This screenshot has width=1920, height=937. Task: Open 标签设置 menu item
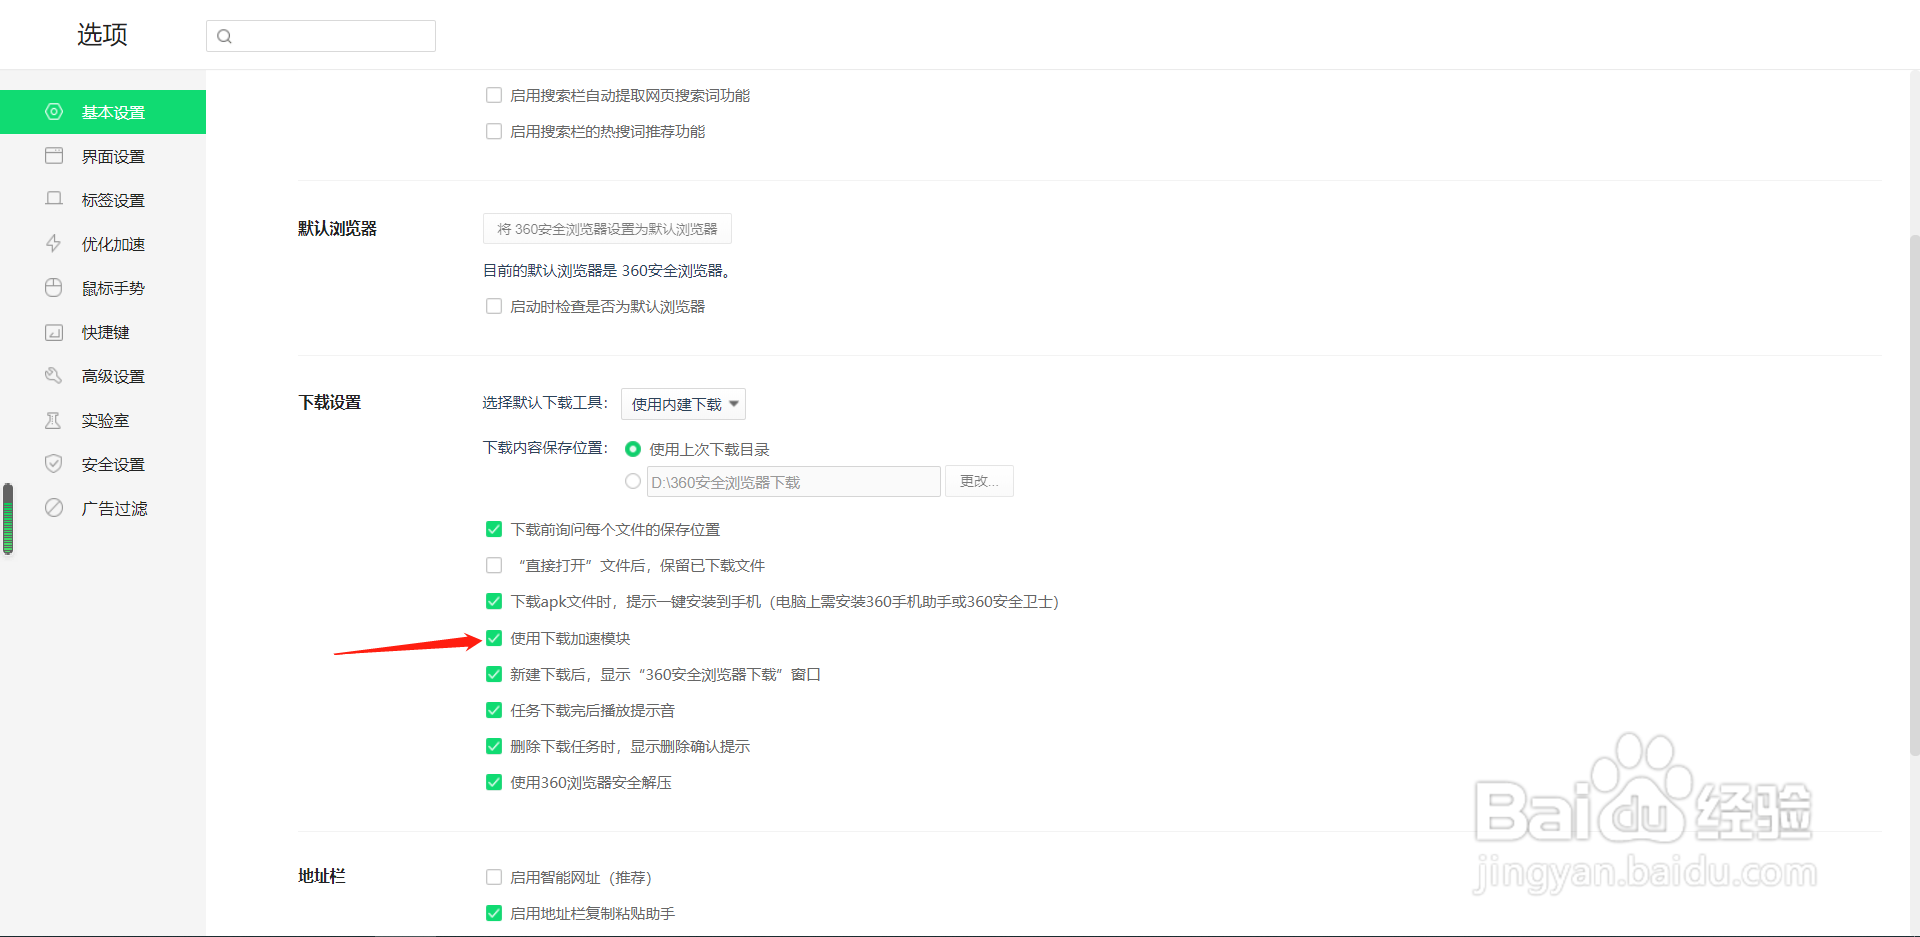point(103,200)
